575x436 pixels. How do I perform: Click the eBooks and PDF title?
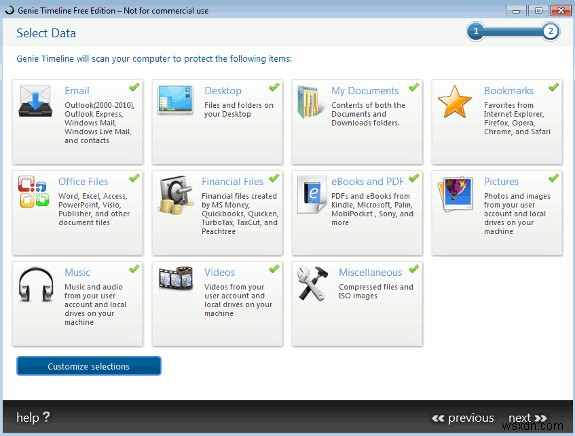(367, 182)
